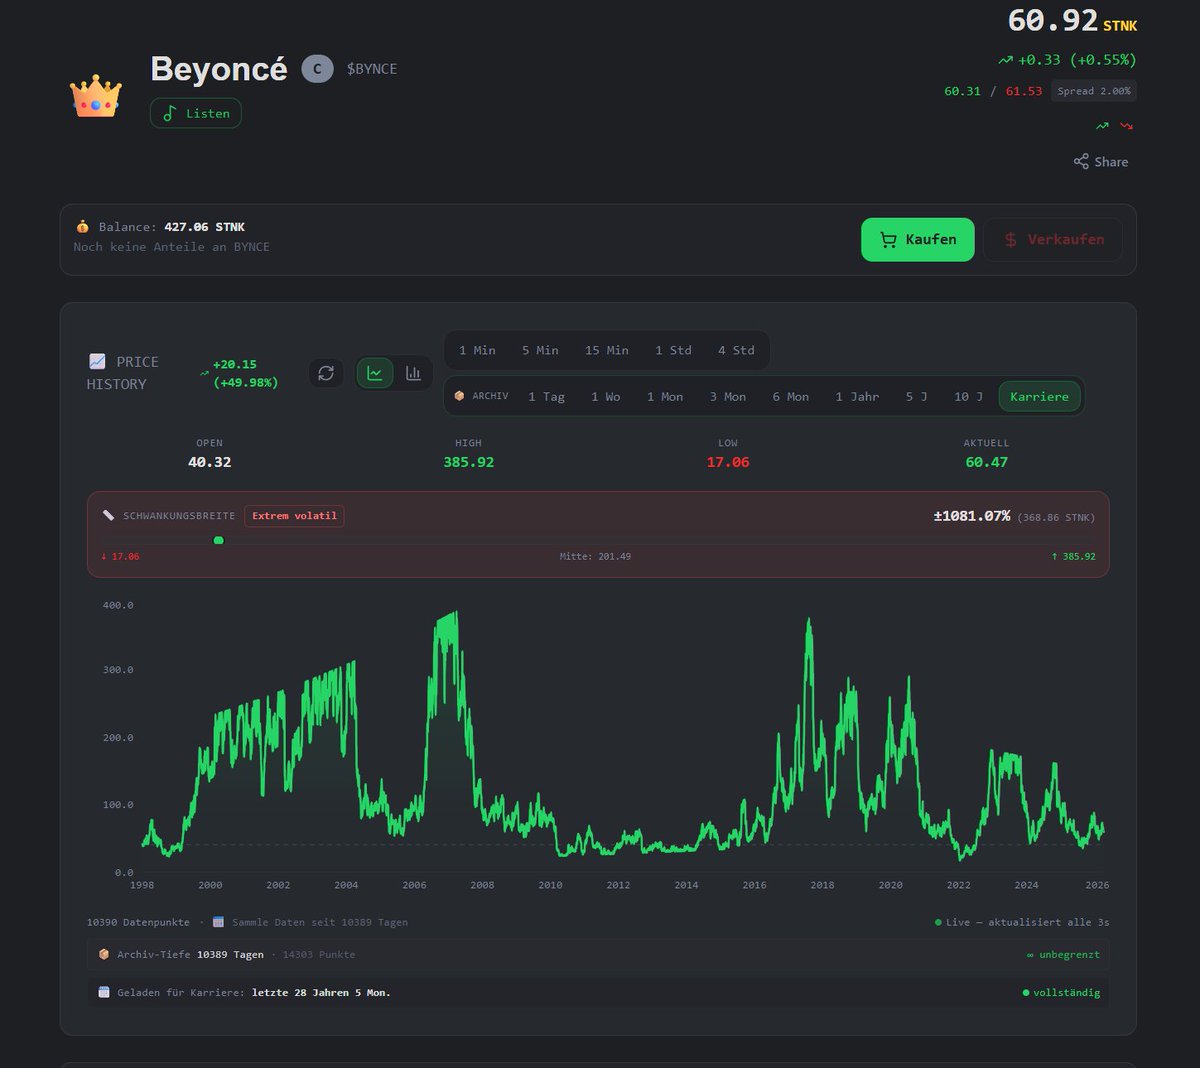
Task: Click the +20.15 (+49.98%) history change
Action: (245, 373)
